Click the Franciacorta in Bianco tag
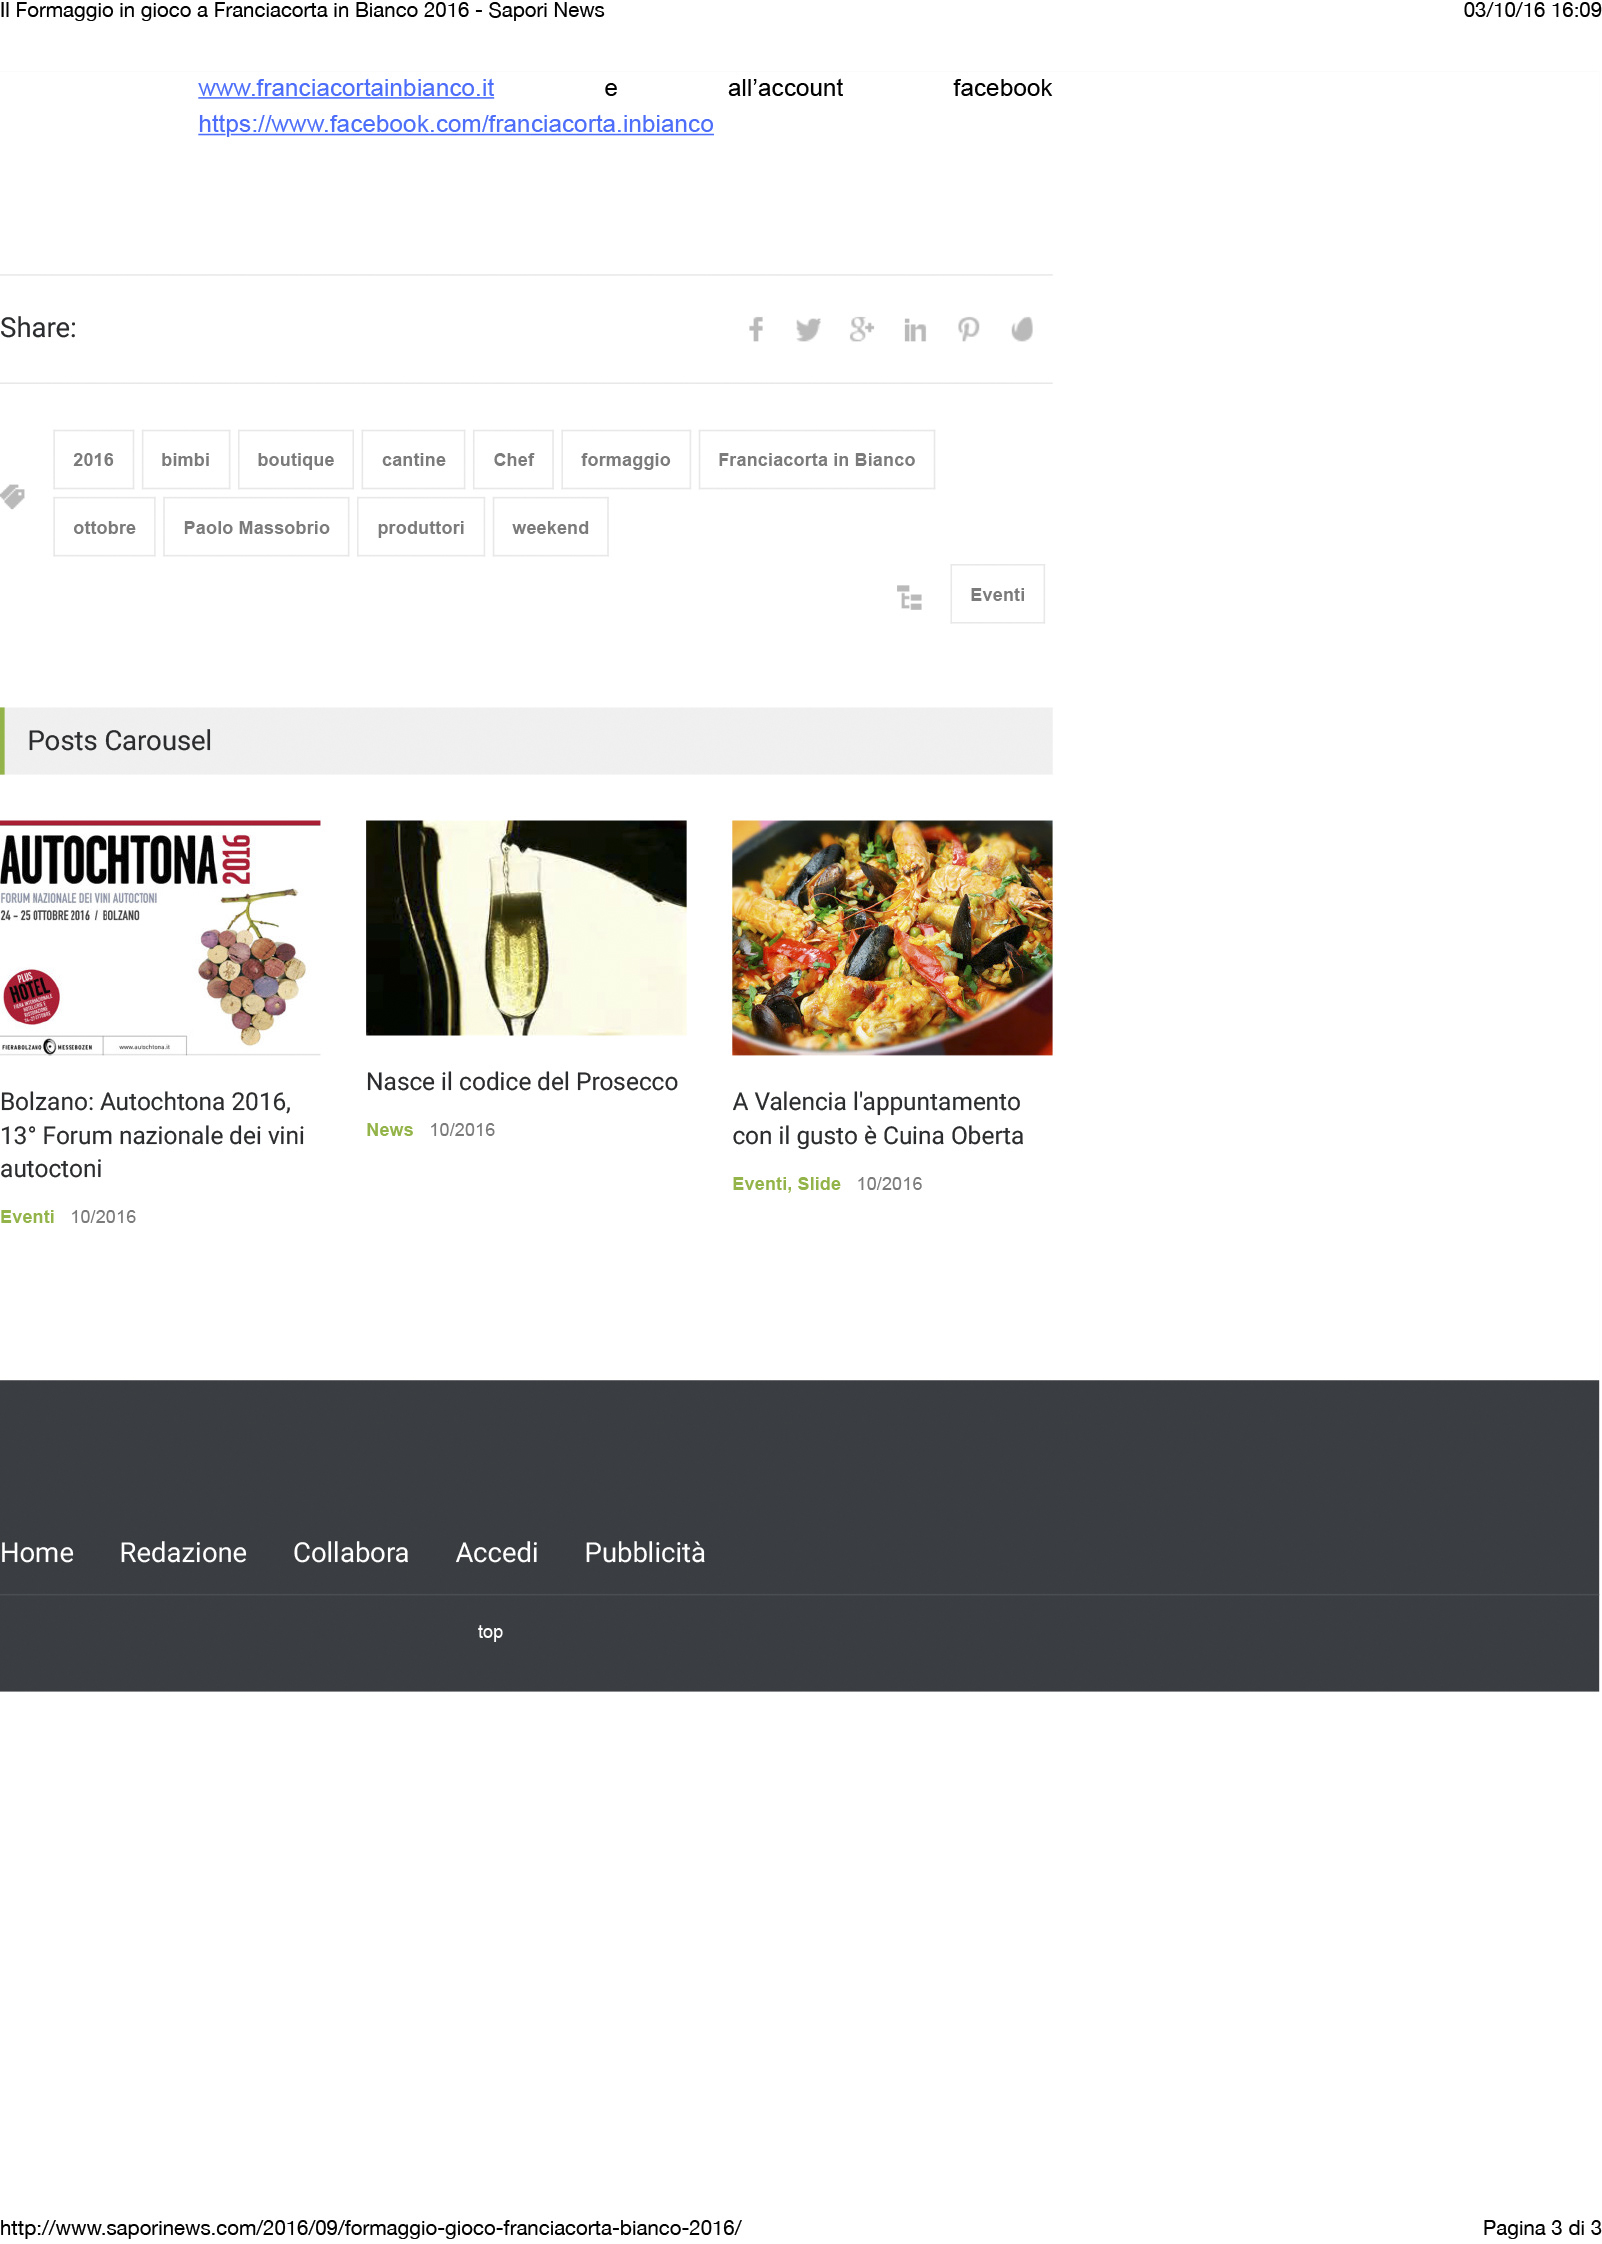Screen dimensions: 1602x2244 817,460
